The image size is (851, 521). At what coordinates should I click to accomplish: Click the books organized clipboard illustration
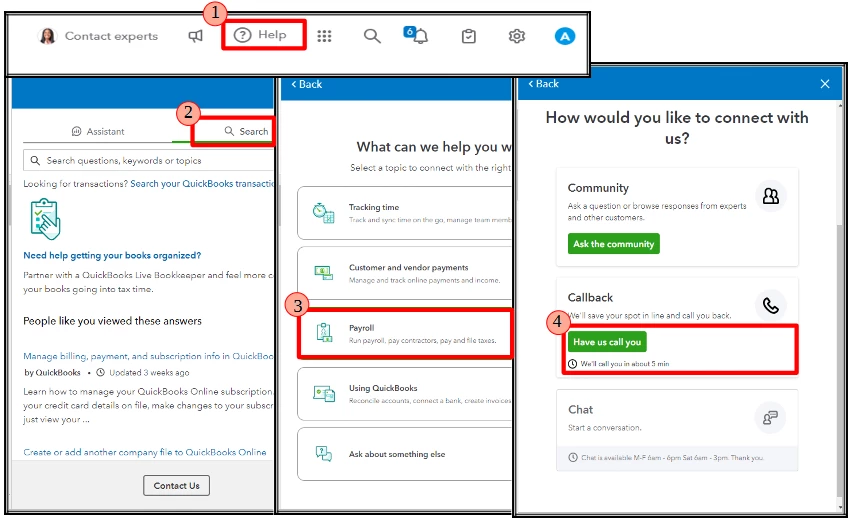46,219
